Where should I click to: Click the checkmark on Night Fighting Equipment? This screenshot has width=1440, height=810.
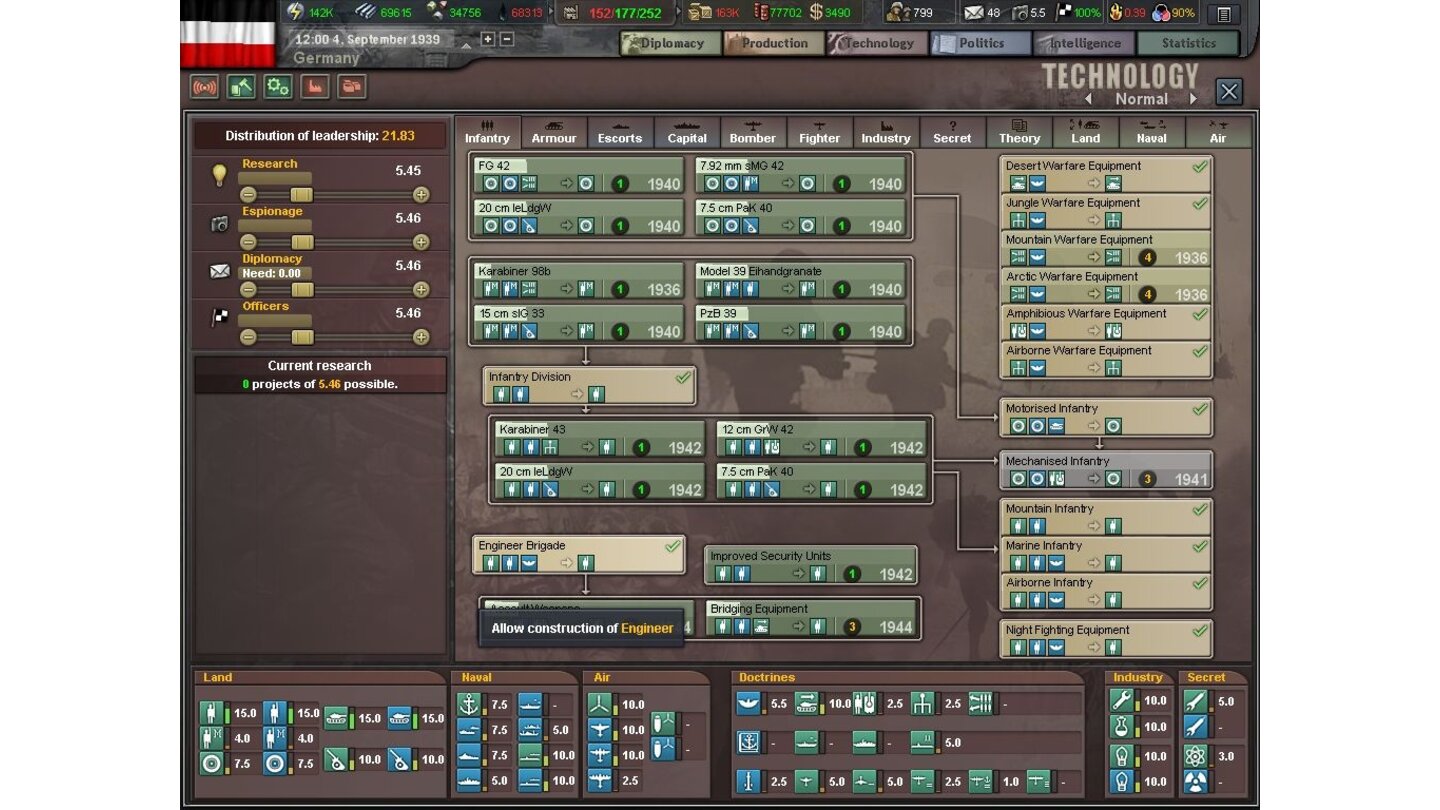(1199, 631)
